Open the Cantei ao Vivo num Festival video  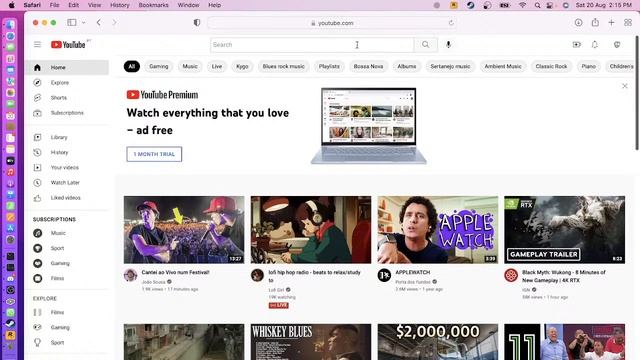(x=184, y=229)
